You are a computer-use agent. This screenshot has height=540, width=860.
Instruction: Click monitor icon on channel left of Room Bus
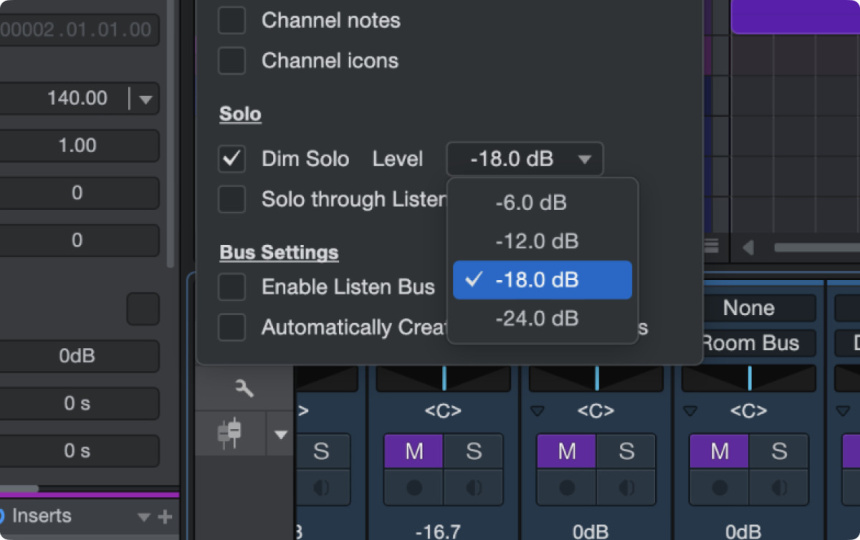626,487
